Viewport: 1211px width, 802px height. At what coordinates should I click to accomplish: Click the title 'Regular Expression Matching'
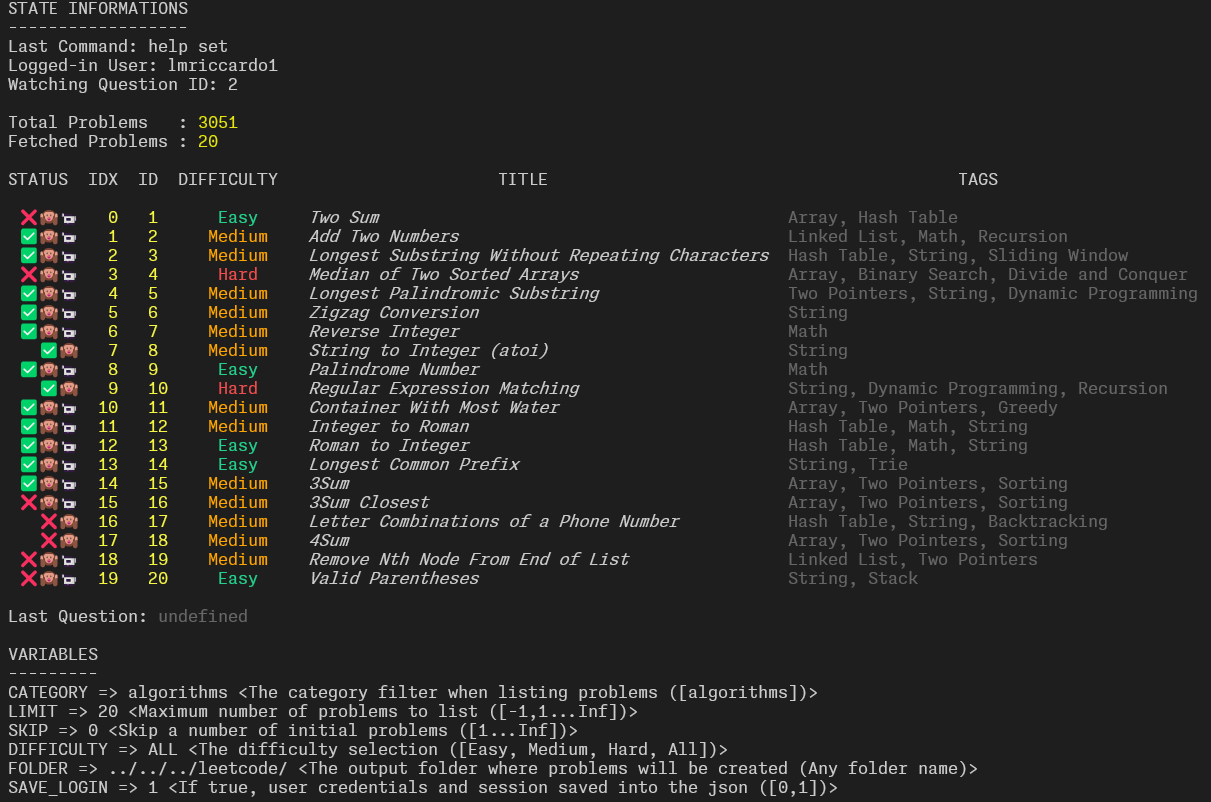coord(444,388)
